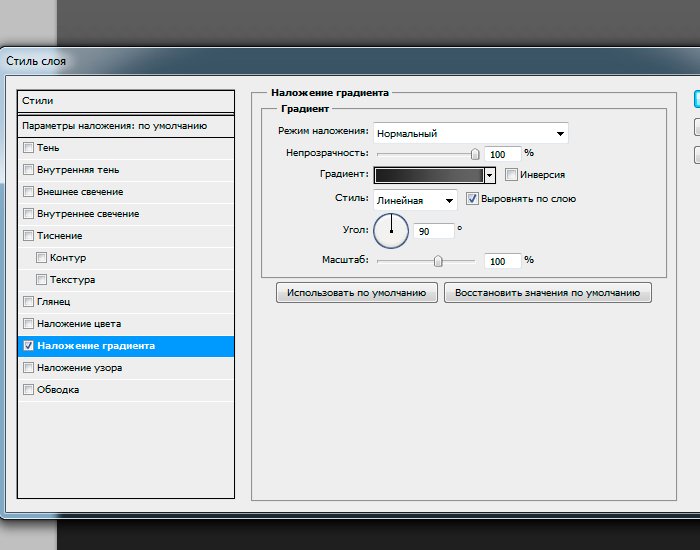Uncheck the Наложение градиента checkbox
This screenshot has width=700, height=550.
(28, 346)
